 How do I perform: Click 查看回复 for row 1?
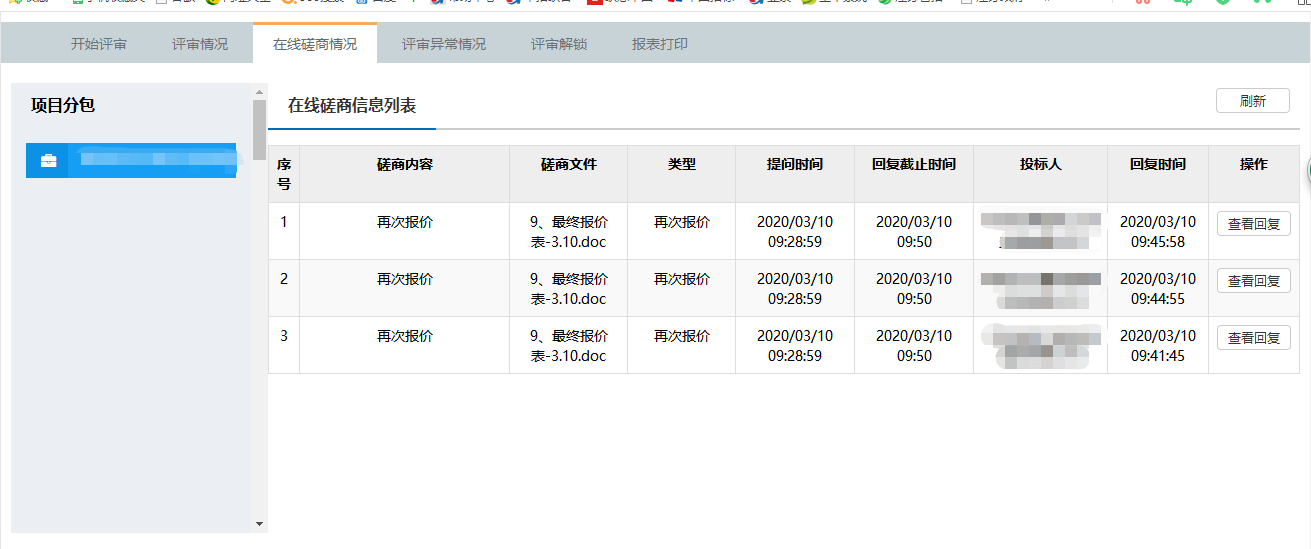click(1253, 224)
